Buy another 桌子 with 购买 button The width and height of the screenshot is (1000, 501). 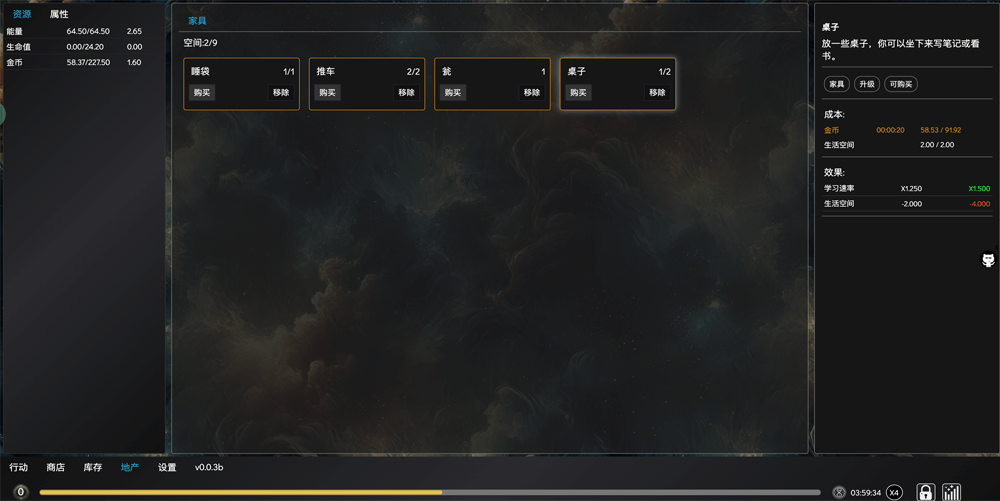click(578, 92)
